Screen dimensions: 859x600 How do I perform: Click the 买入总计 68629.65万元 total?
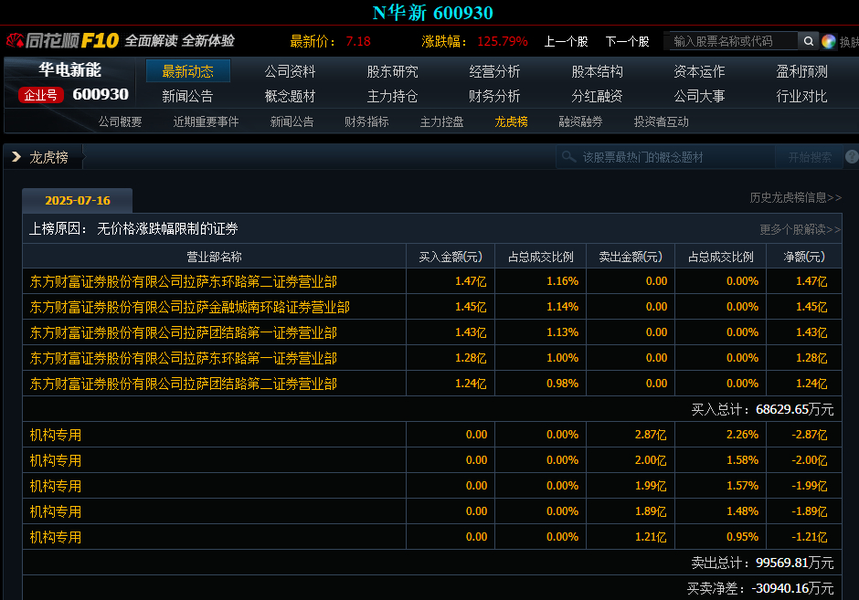pyautogui.click(x=763, y=409)
